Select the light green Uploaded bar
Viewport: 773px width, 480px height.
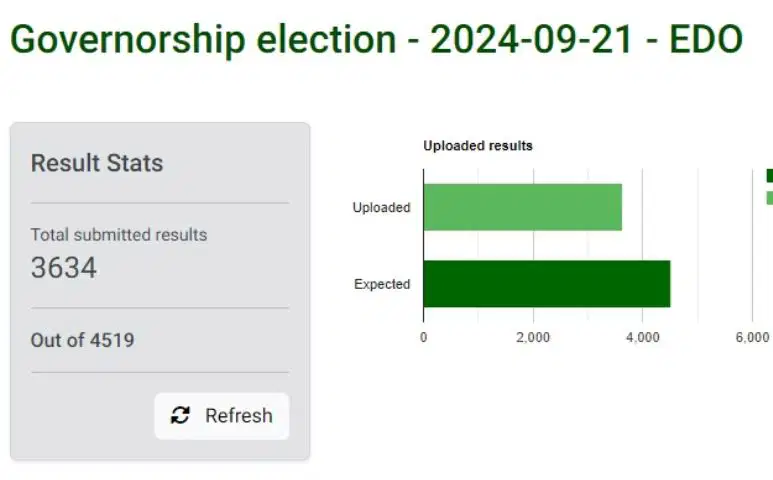pyautogui.click(x=523, y=207)
